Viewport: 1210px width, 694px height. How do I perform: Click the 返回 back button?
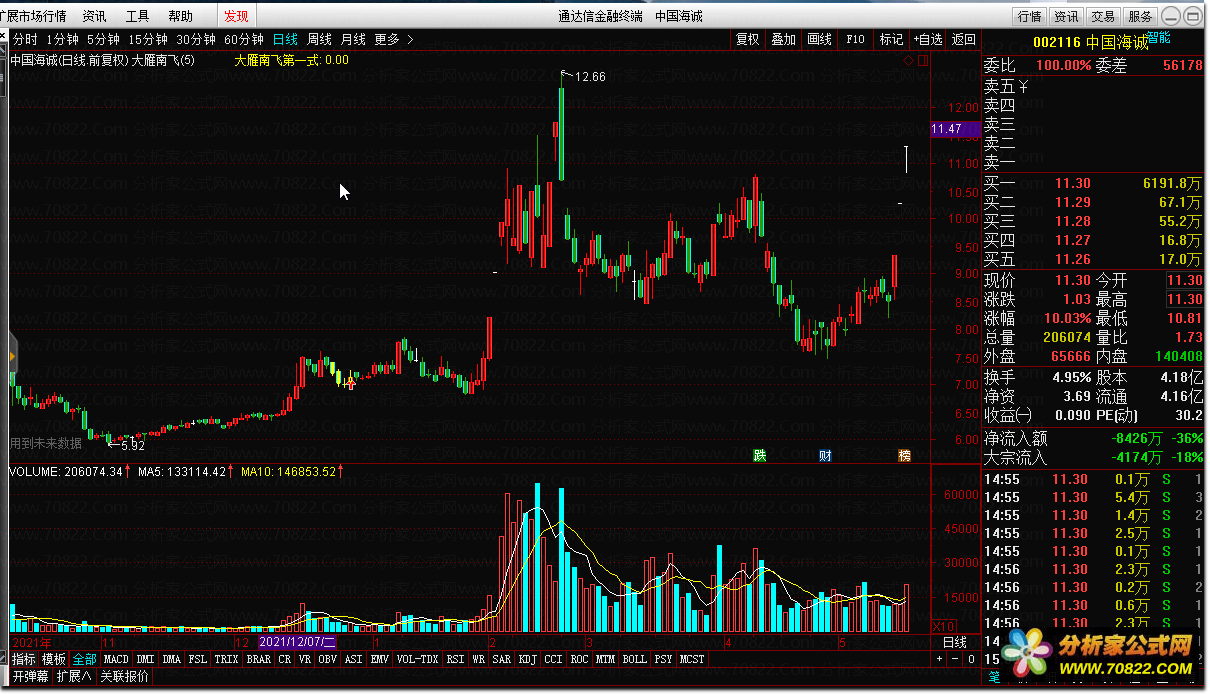point(963,39)
